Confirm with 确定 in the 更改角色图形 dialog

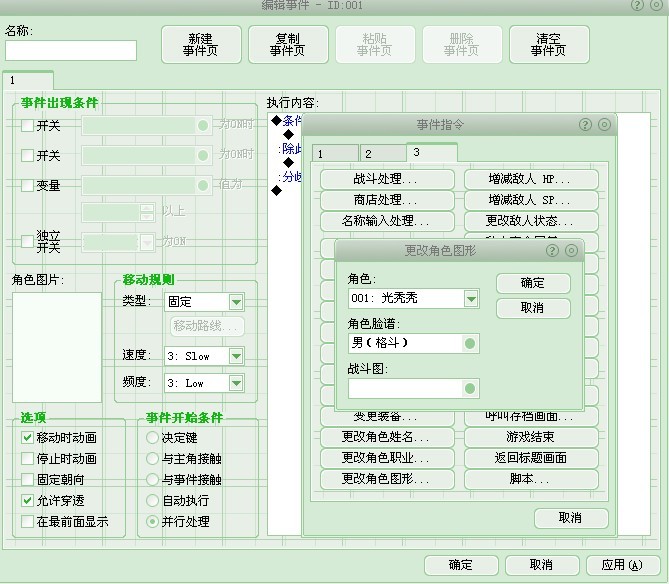(533, 283)
